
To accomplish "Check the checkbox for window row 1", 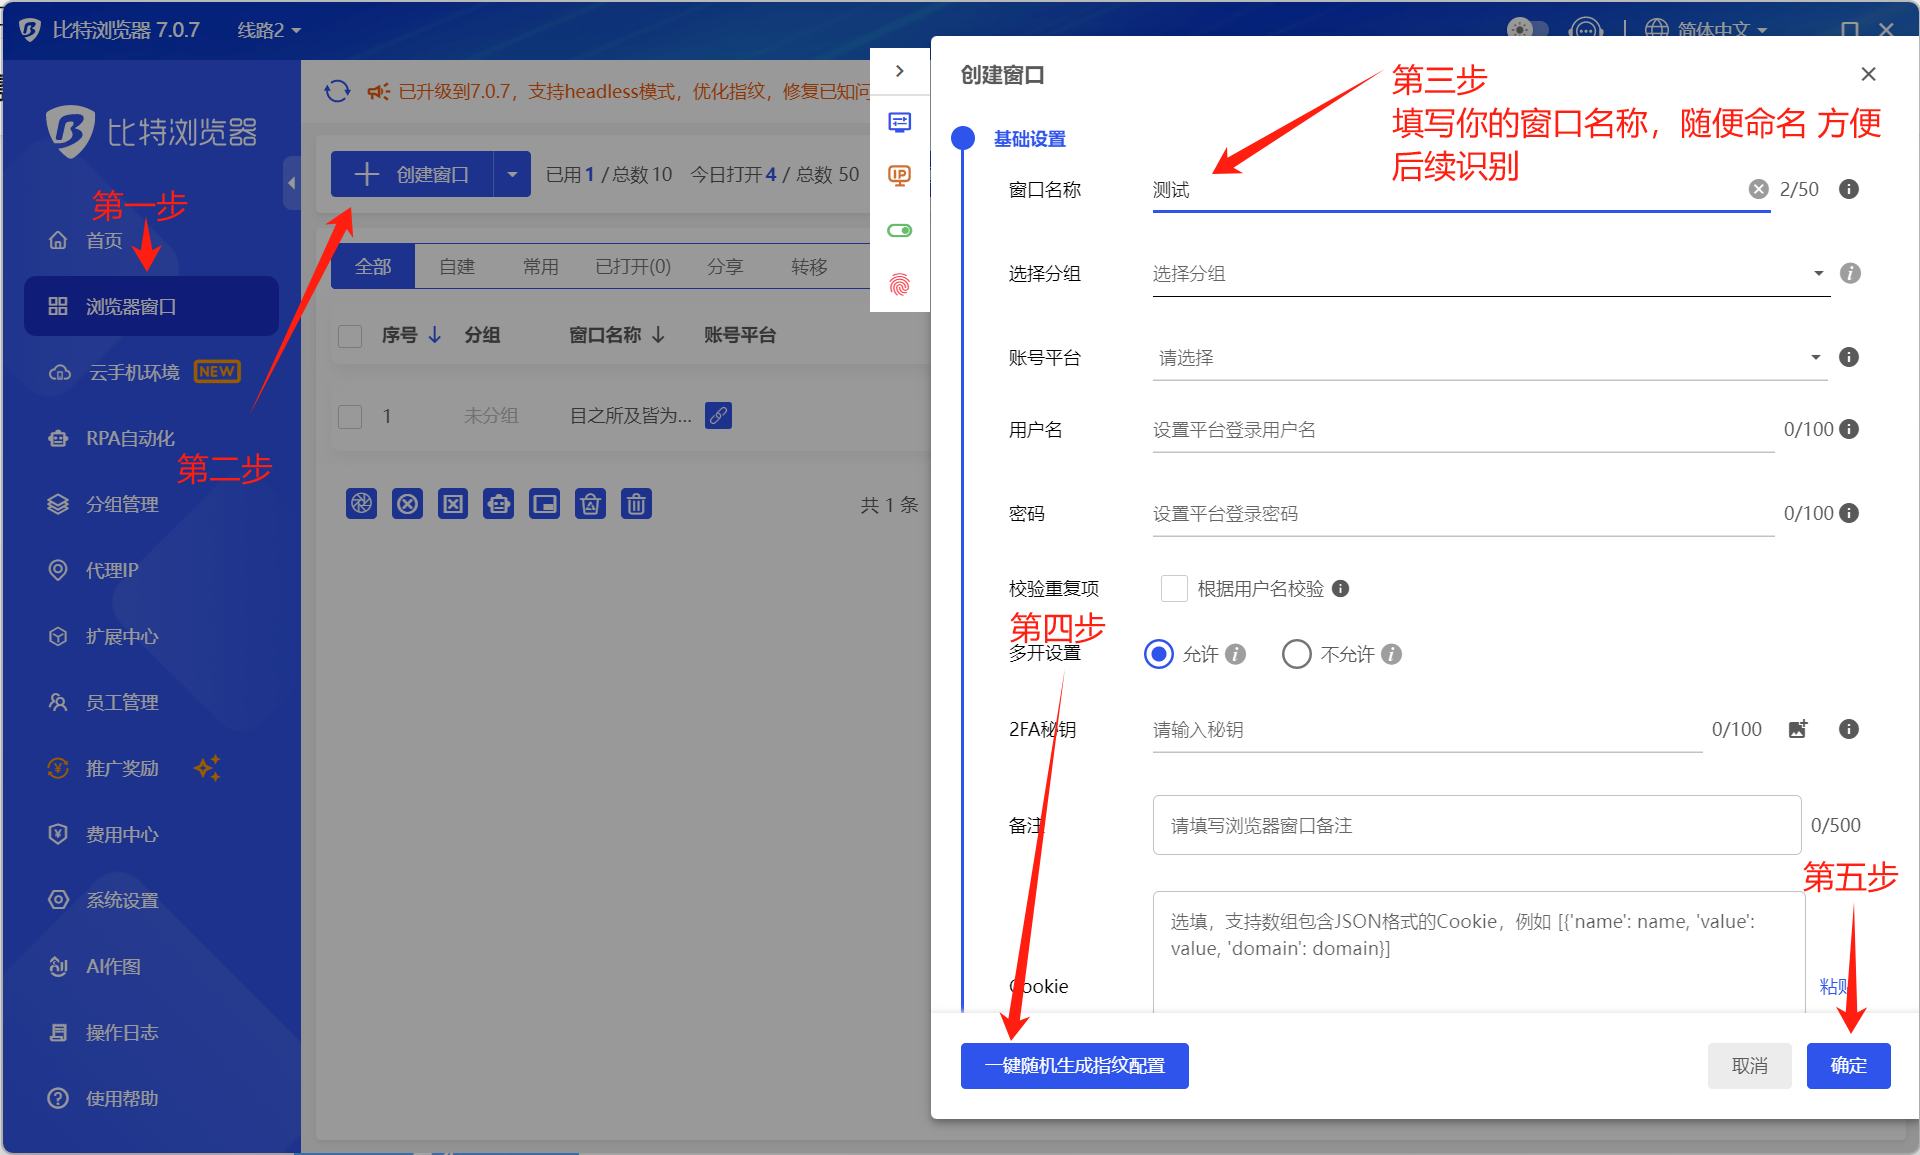I will pyautogui.click(x=350, y=416).
